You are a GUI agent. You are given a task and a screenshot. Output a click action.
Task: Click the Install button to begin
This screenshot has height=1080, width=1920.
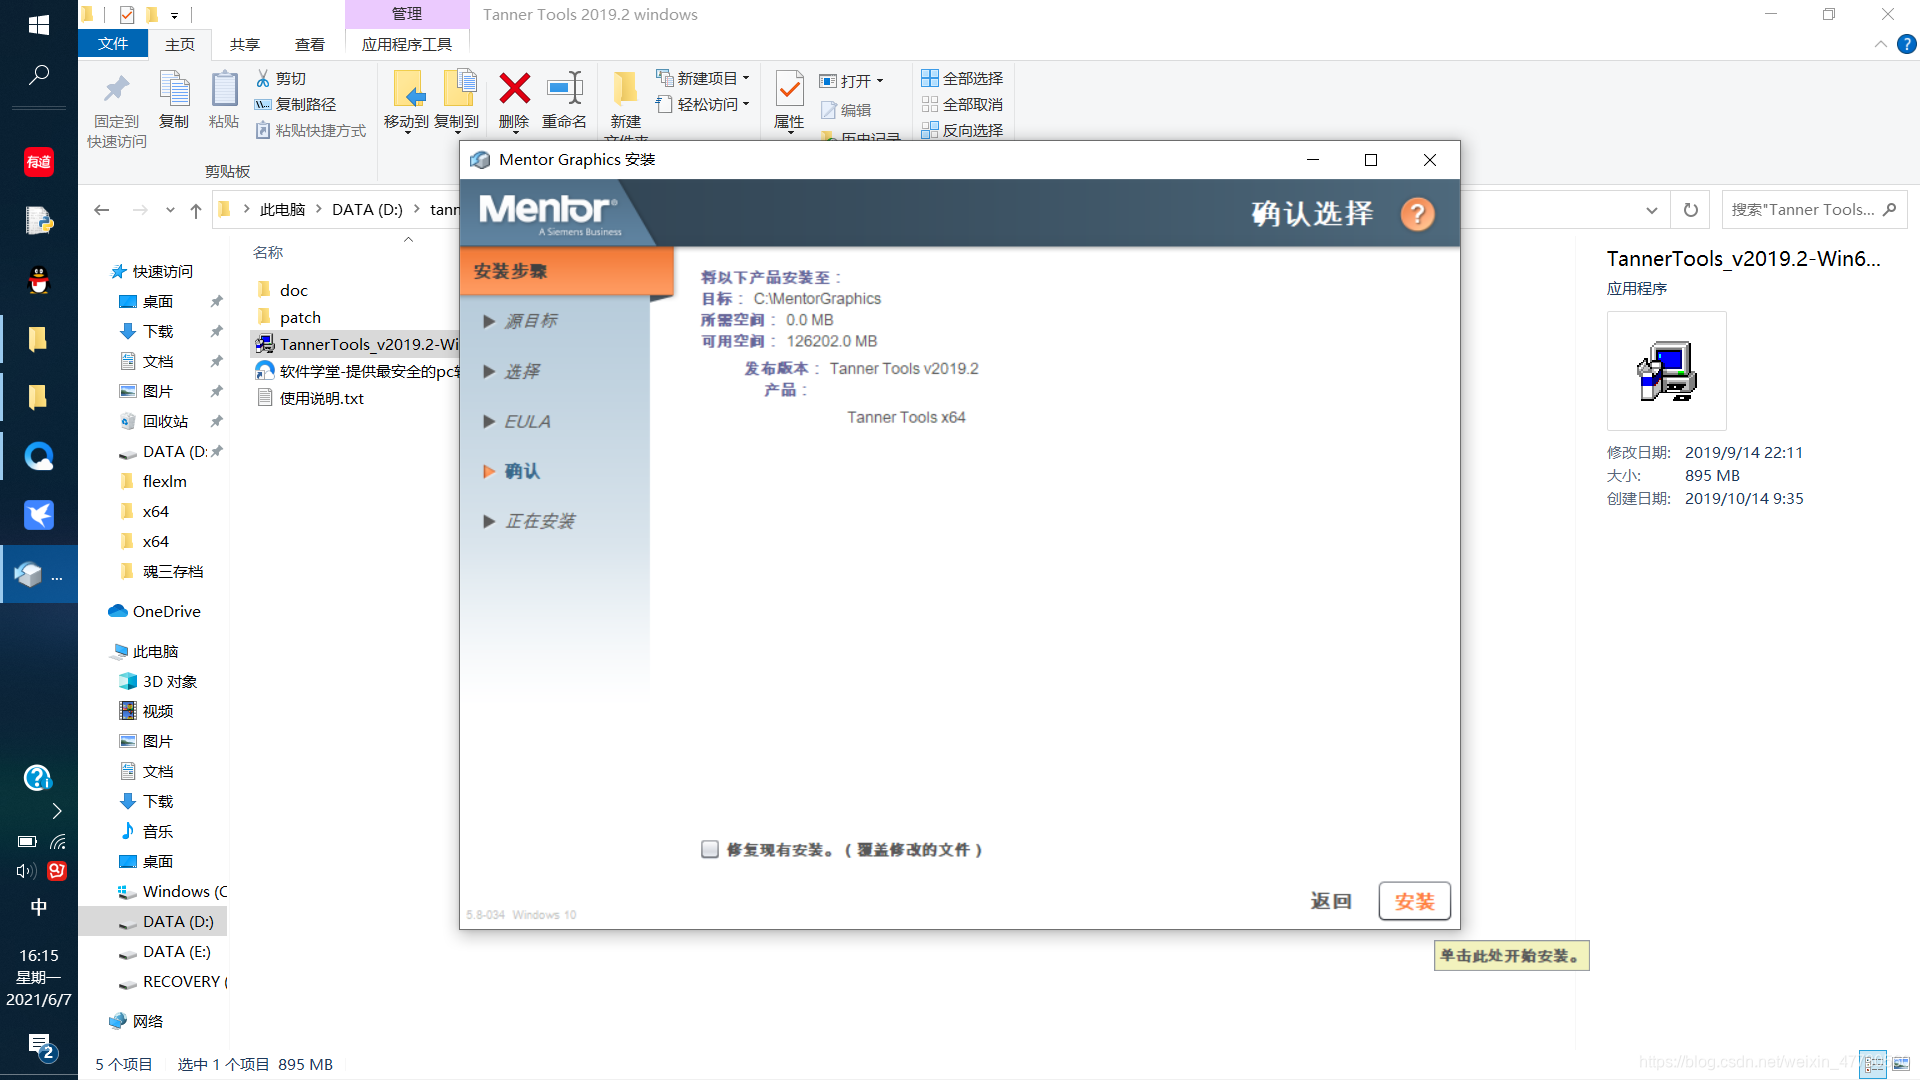[x=1413, y=901]
